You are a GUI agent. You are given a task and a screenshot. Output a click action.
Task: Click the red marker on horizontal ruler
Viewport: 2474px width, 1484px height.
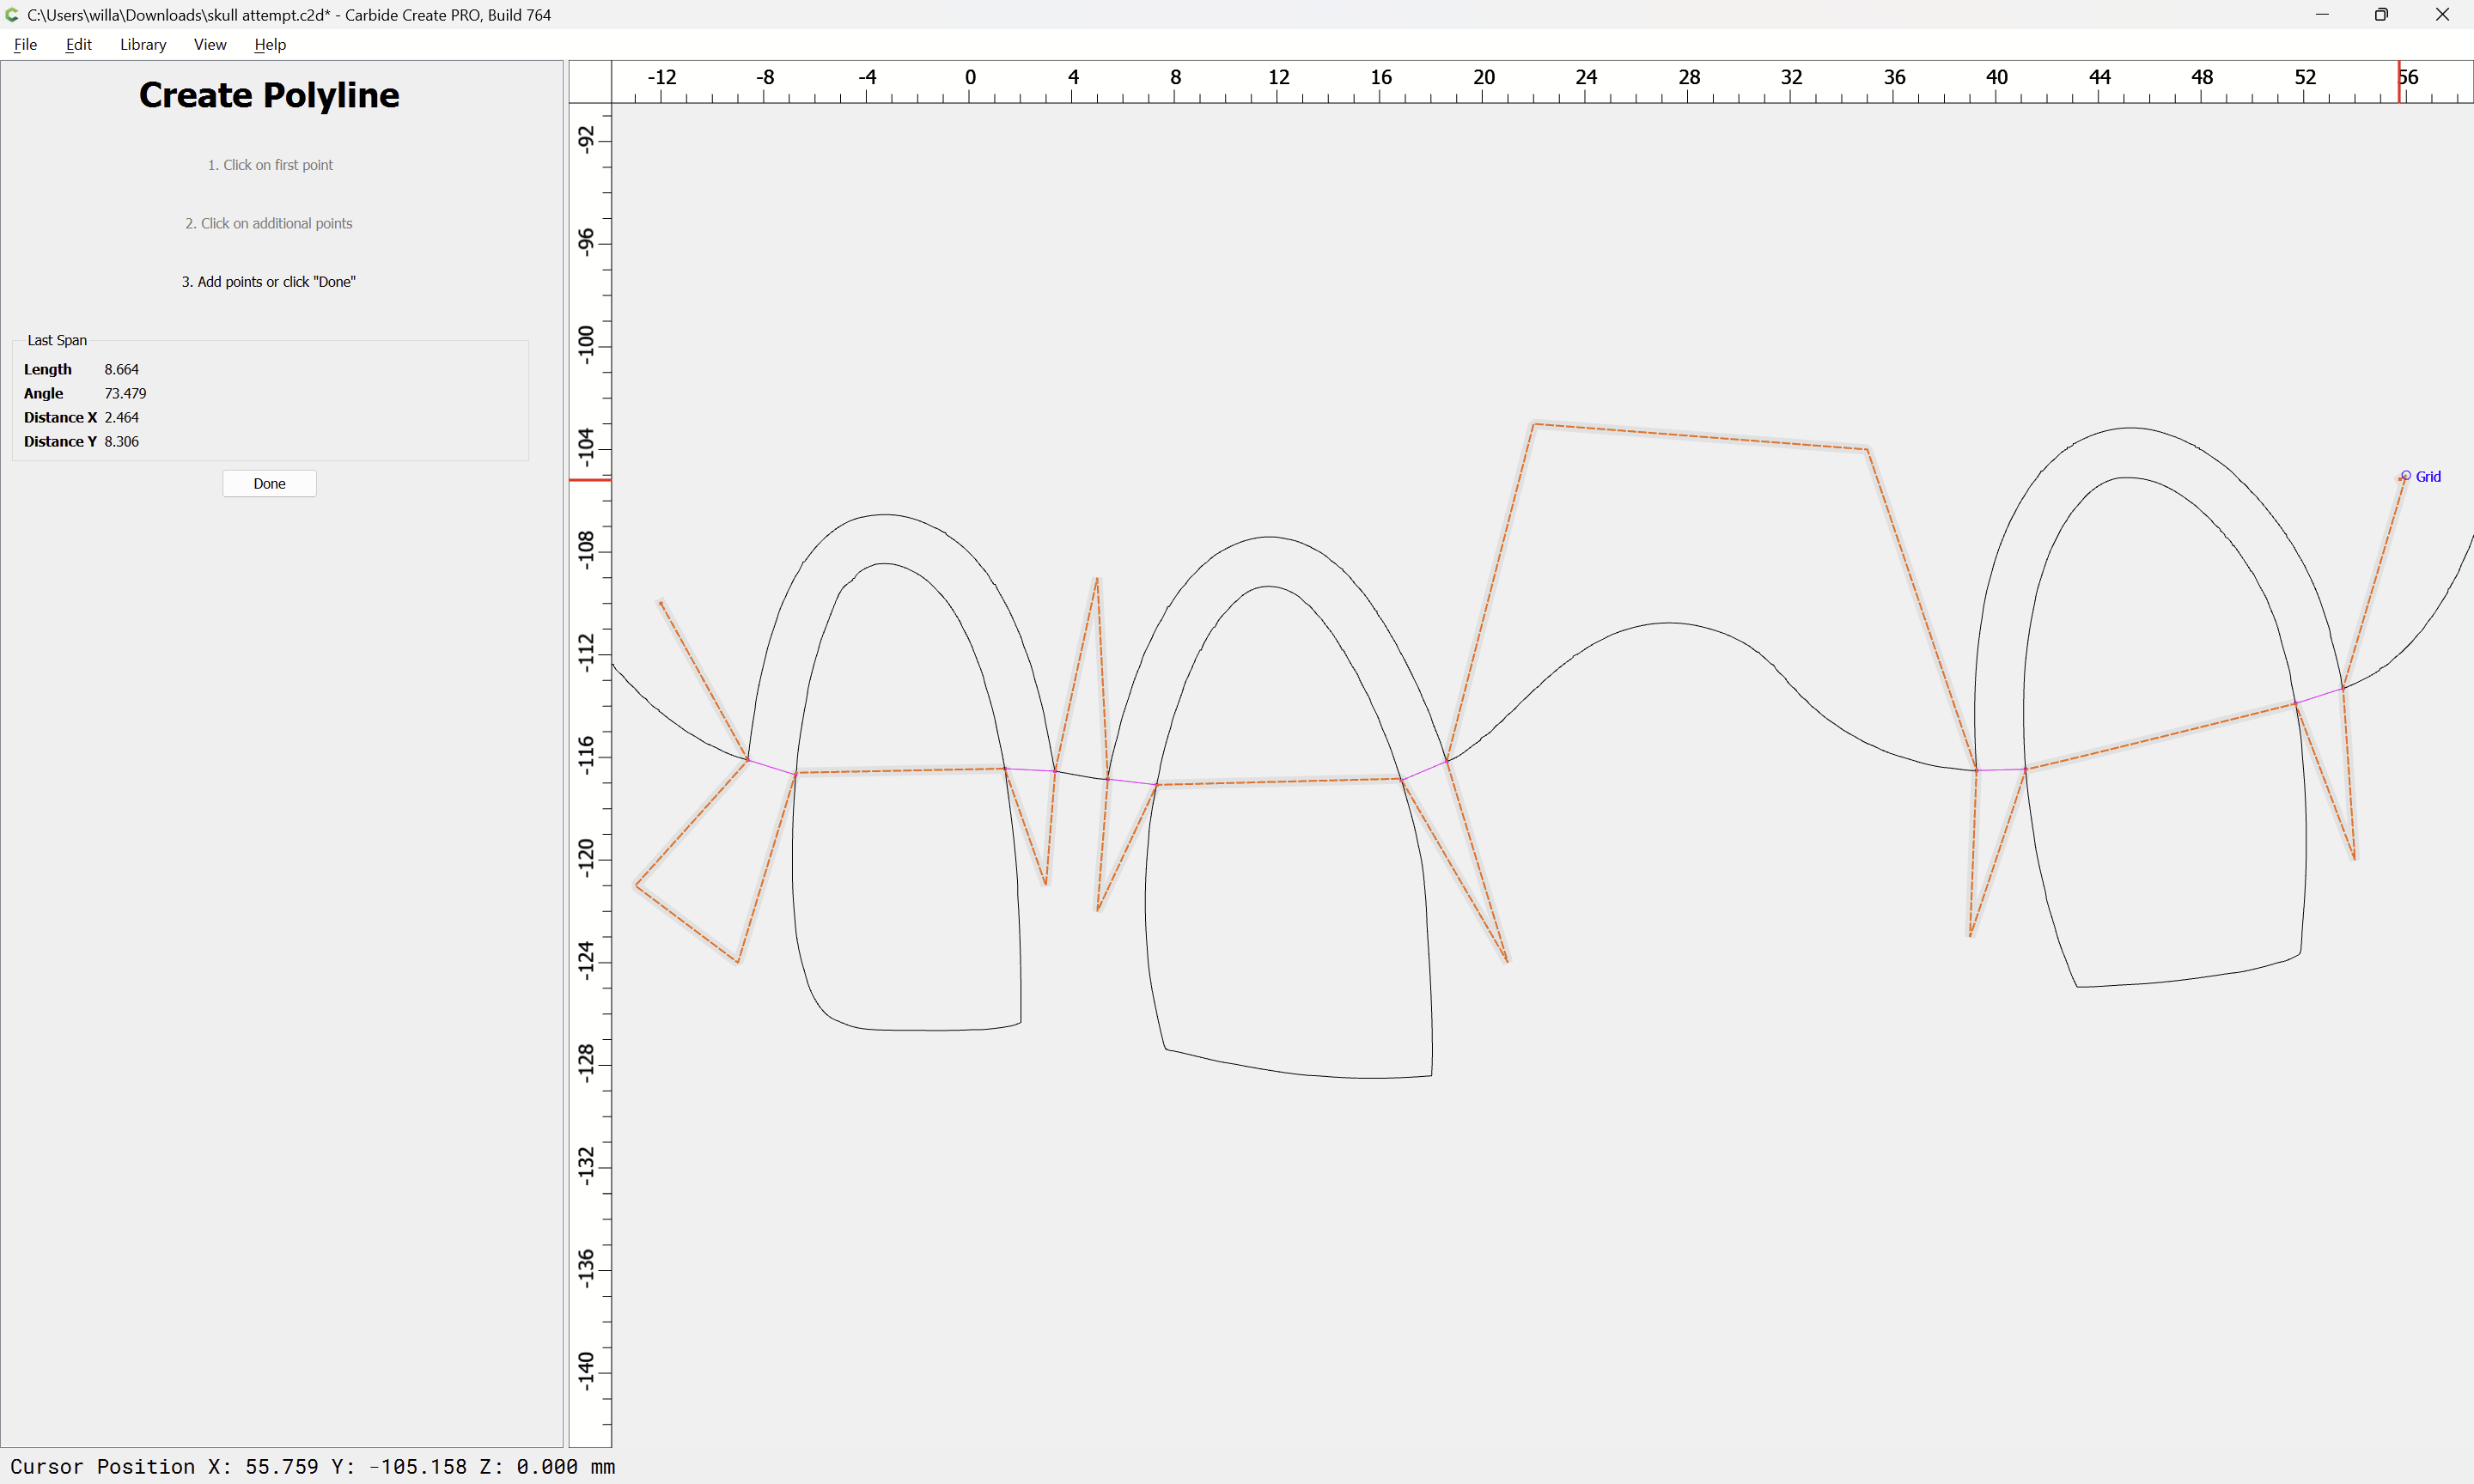point(2398,82)
